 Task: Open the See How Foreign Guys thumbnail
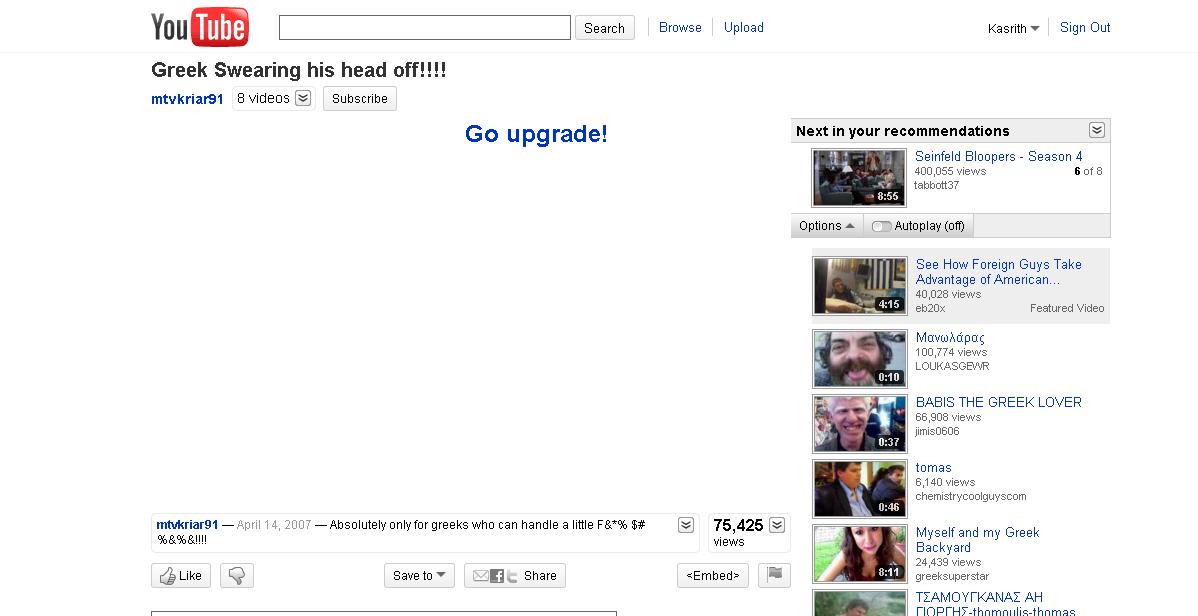tap(860, 286)
